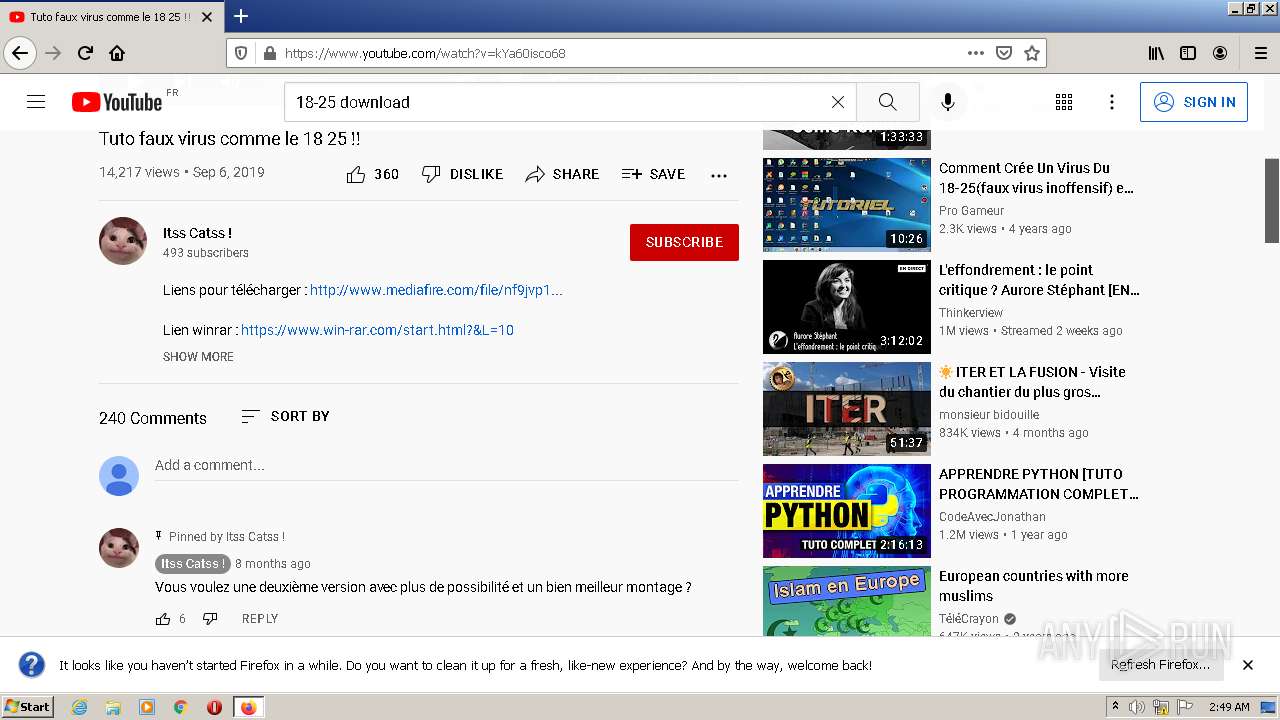Open YouTube guide hamburger menu
Screen dimensions: 1280x720
point(36,102)
